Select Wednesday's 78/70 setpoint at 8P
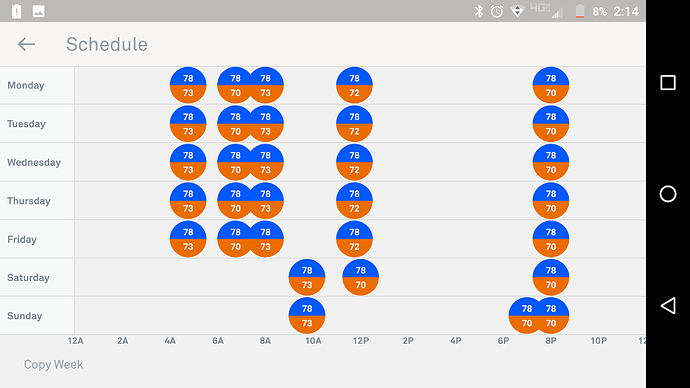 [551, 162]
